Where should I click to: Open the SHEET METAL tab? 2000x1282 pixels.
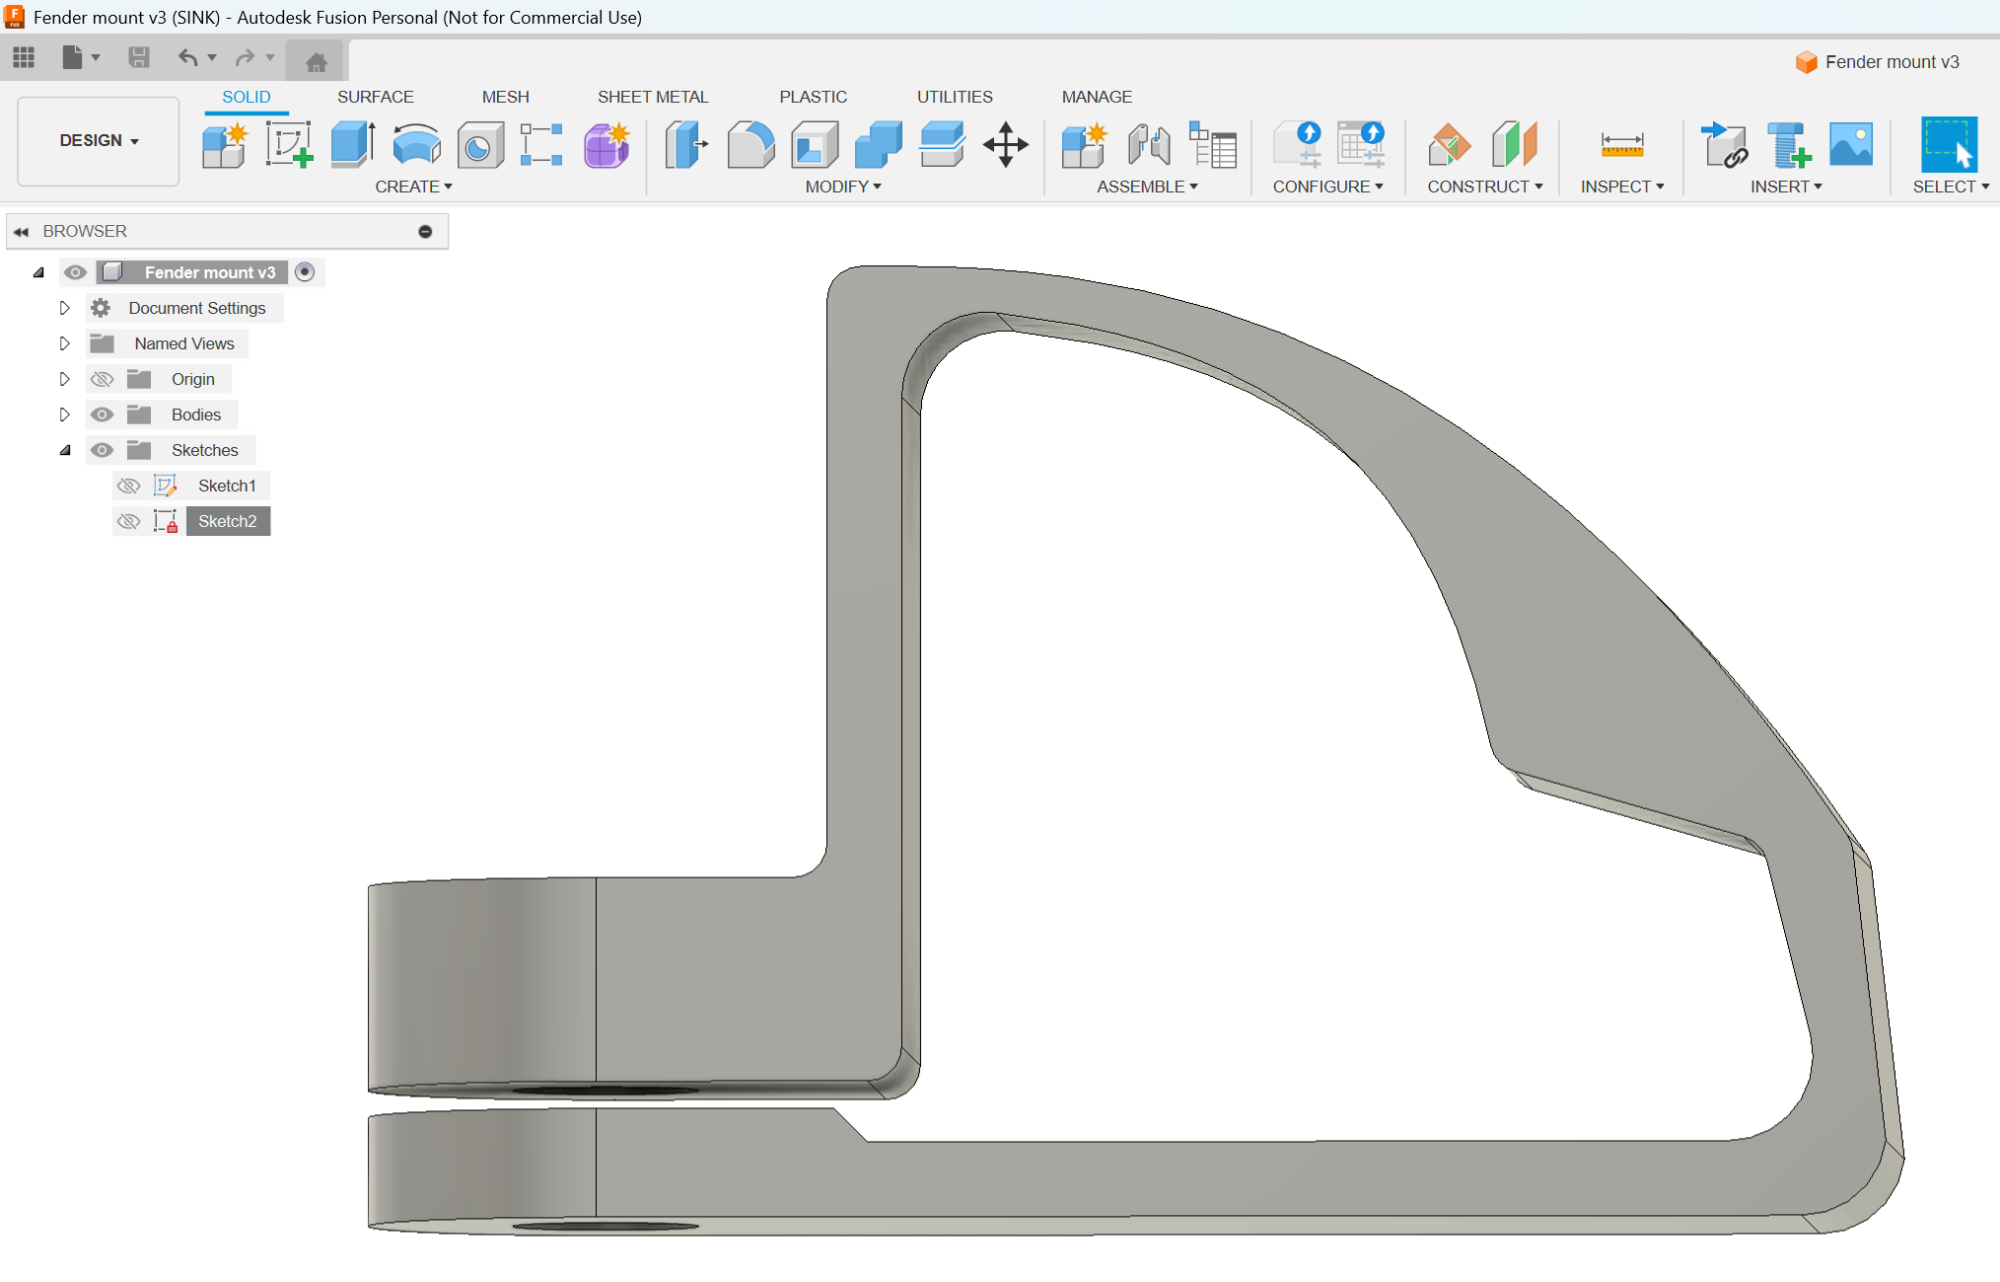(652, 97)
